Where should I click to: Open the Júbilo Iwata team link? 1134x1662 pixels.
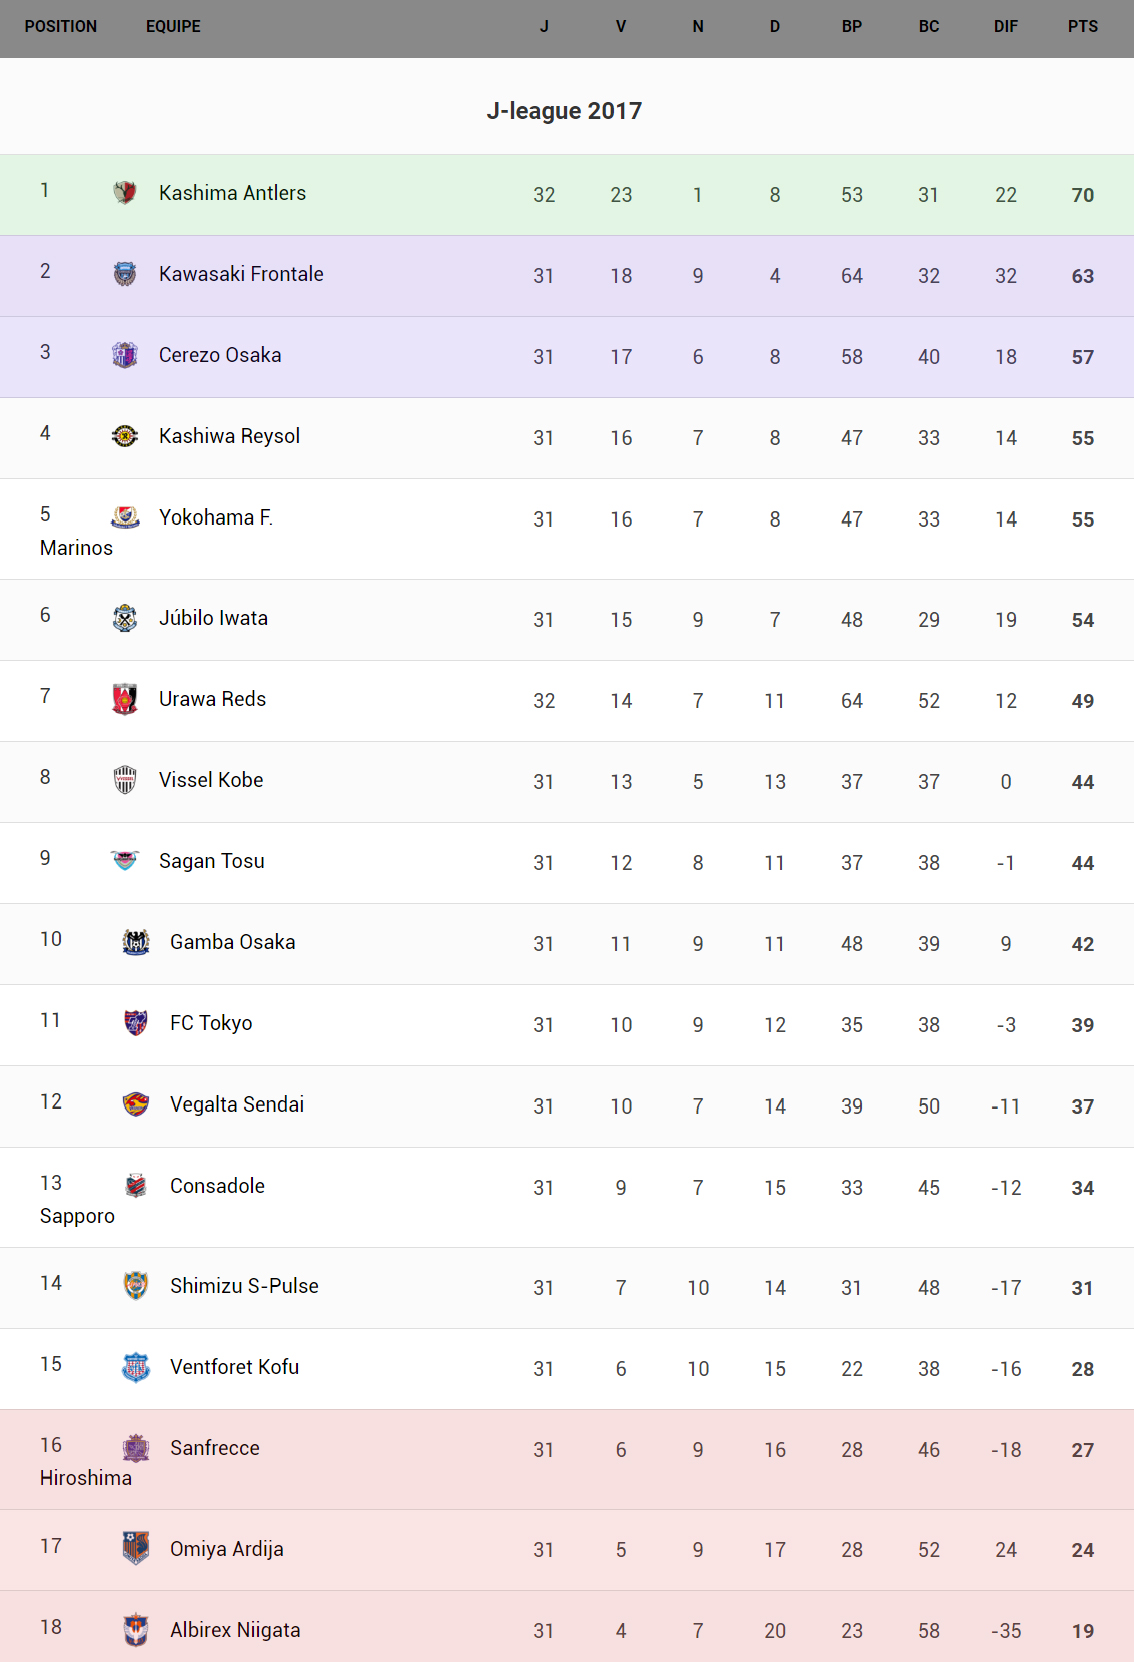213,618
